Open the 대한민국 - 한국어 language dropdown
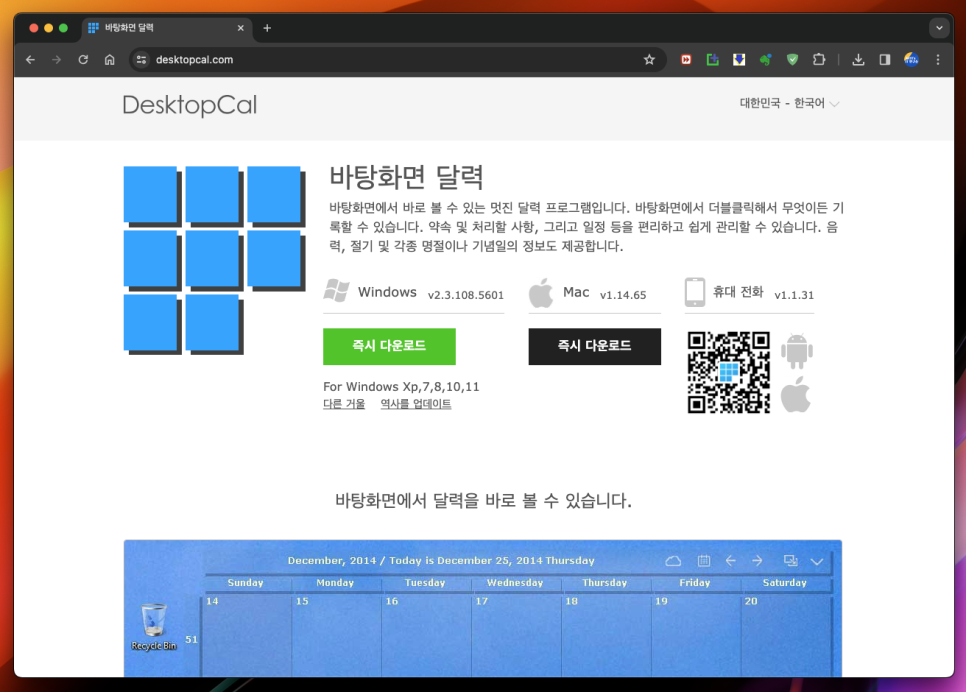This screenshot has height=692, width=966. pos(789,103)
